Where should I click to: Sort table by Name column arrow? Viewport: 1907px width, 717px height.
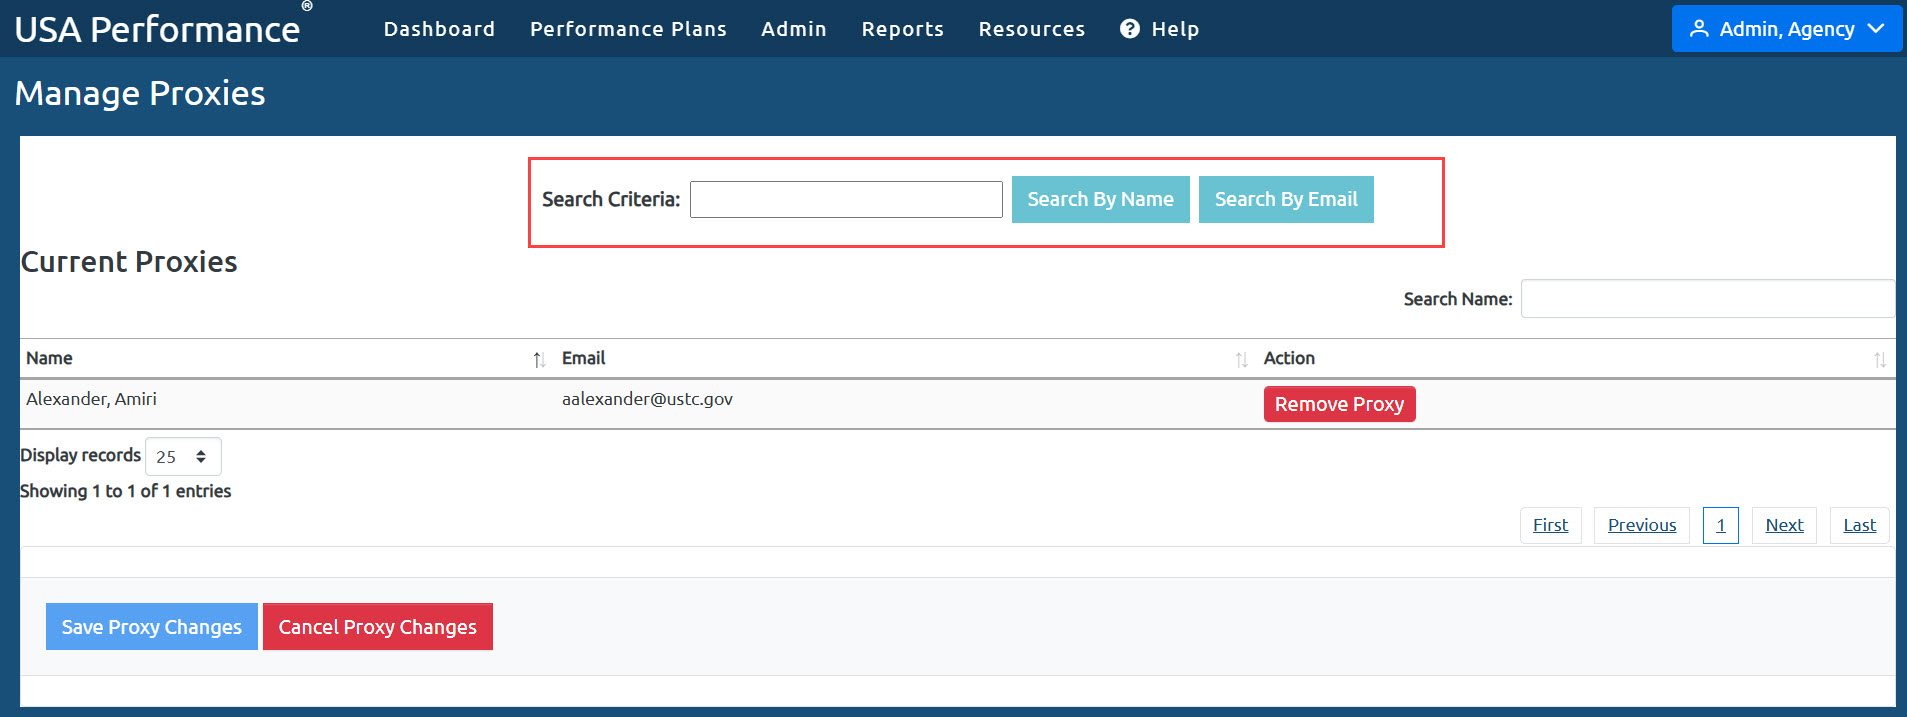tap(538, 359)
